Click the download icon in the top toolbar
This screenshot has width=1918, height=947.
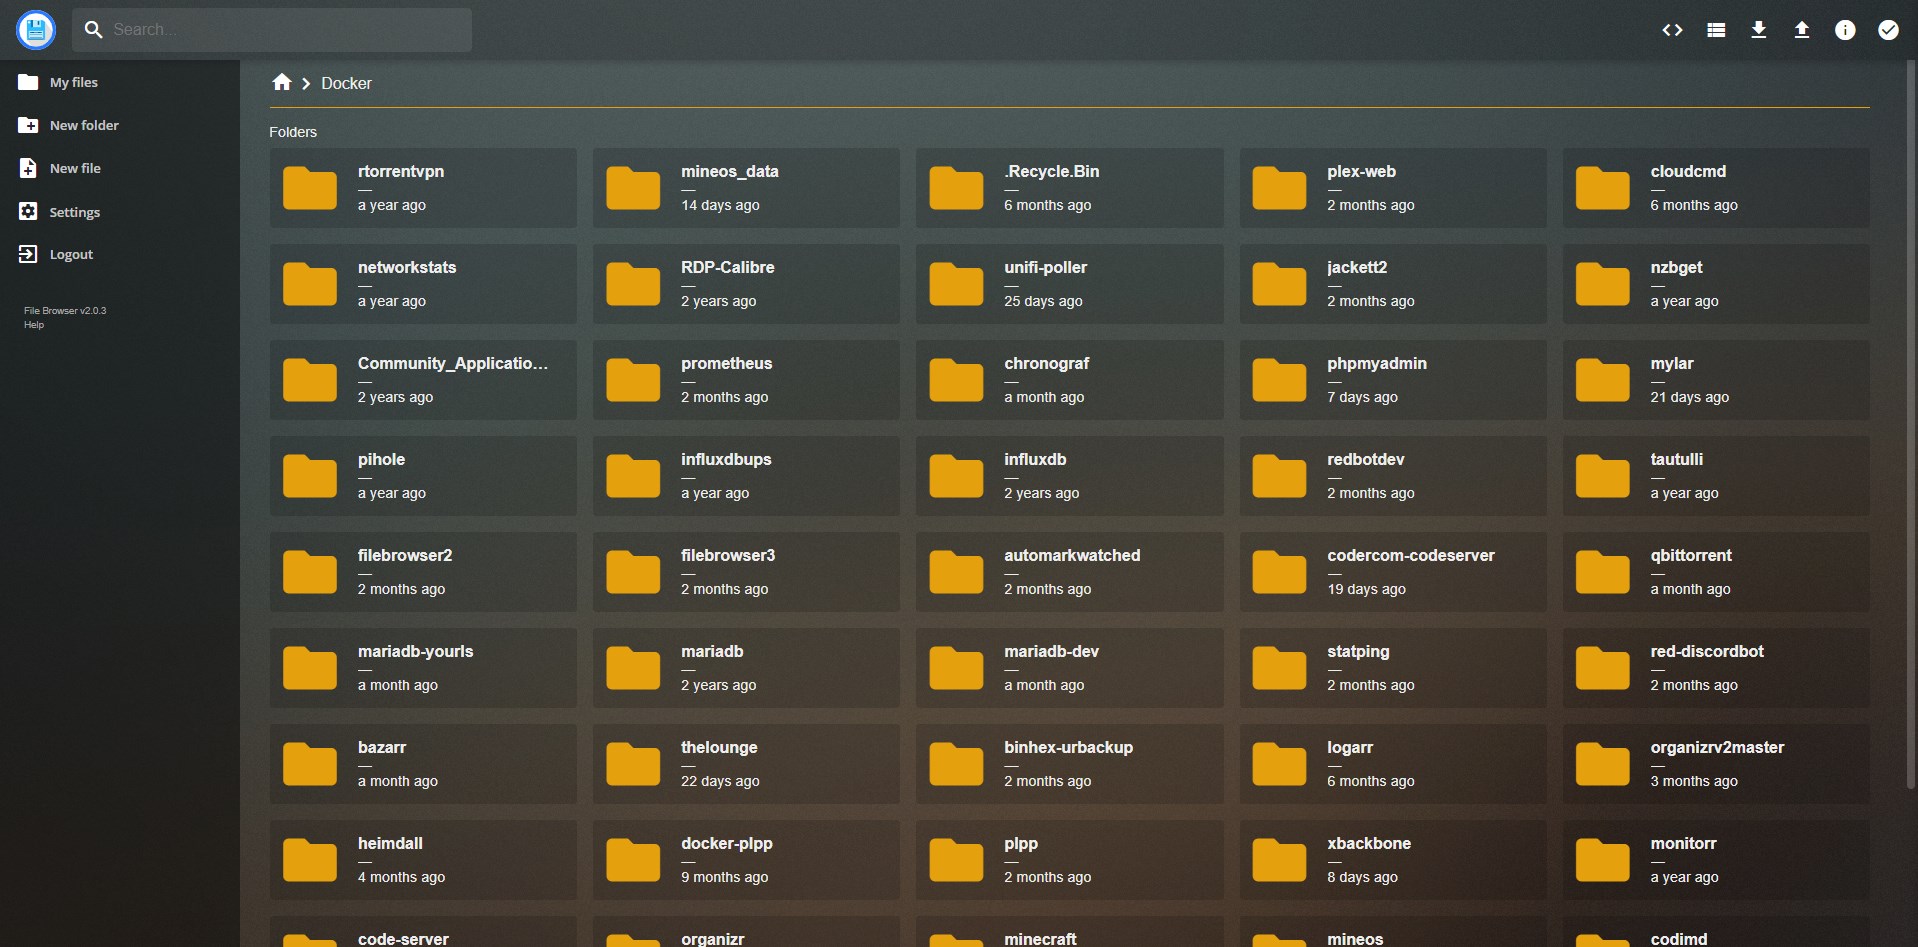tap(1759, 30)
